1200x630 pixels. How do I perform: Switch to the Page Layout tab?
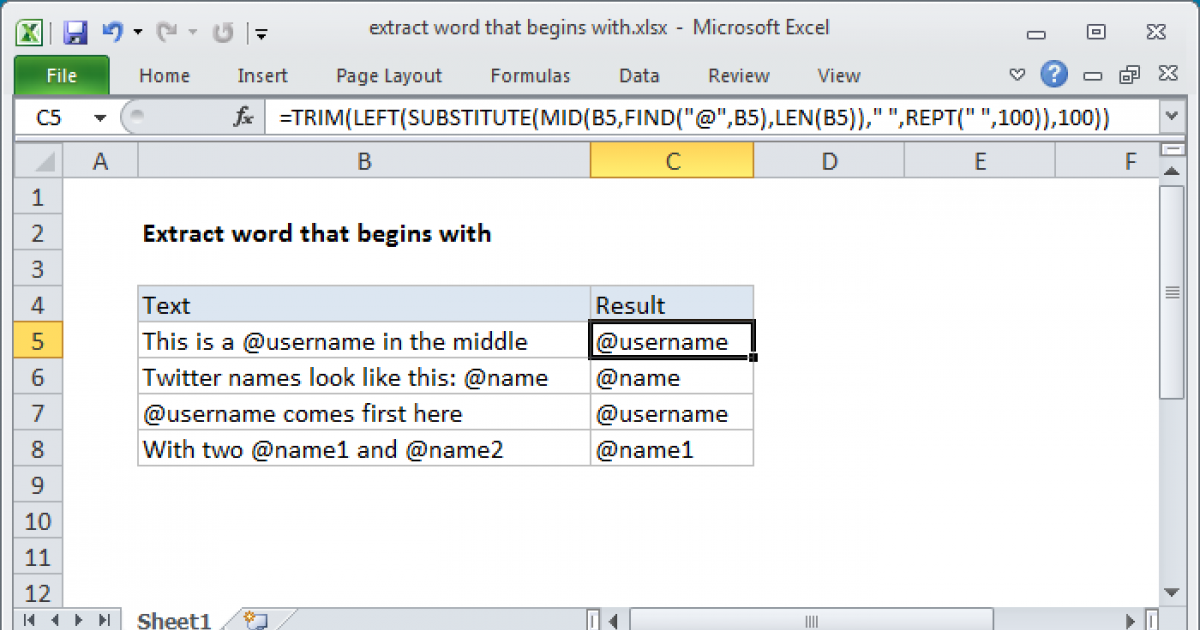(x=388, y=76)
